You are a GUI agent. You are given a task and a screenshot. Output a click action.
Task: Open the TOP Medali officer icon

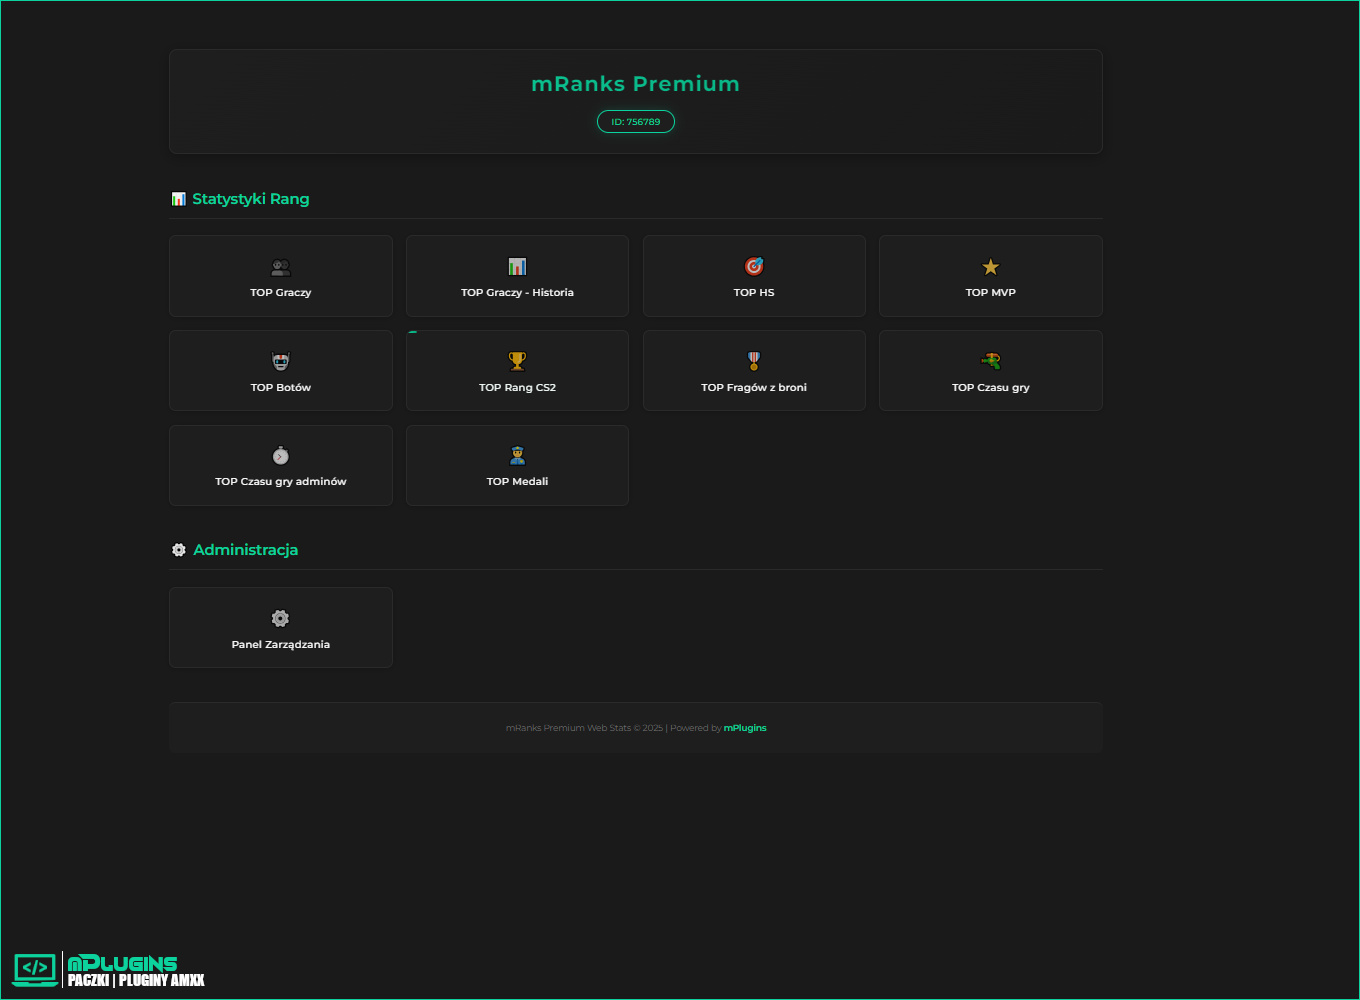point(517,456)
